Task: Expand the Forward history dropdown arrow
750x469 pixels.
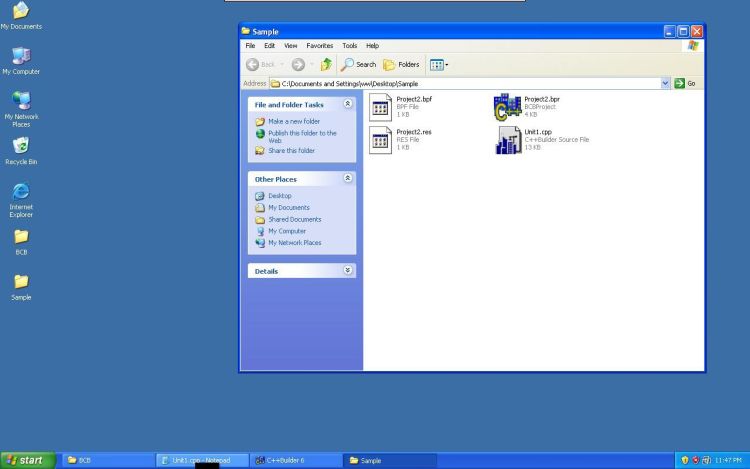Action: click(312, 64)
